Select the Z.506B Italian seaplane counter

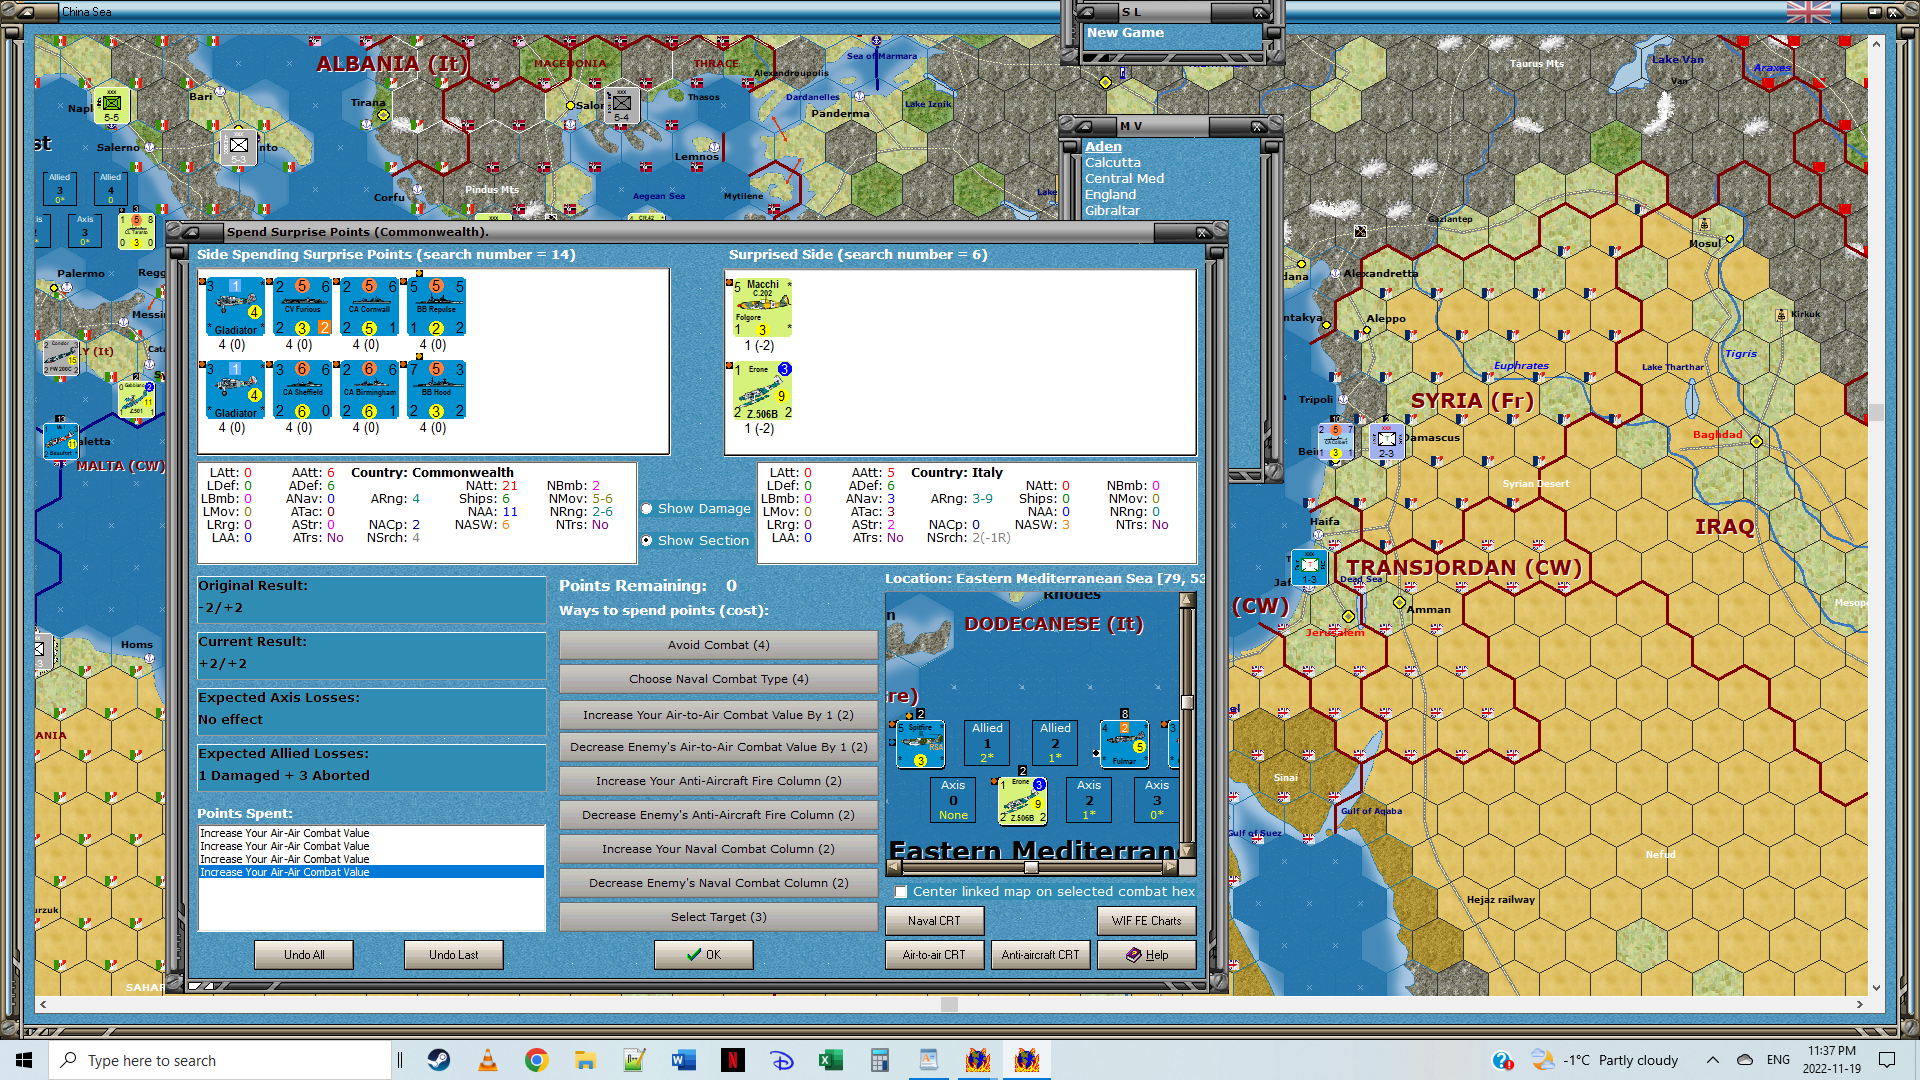[762, 390]
